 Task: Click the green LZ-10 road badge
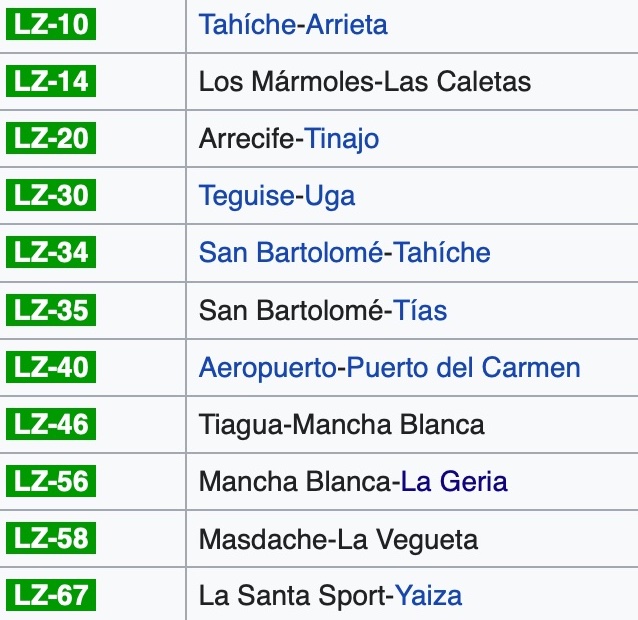click(x=51, y=23)
